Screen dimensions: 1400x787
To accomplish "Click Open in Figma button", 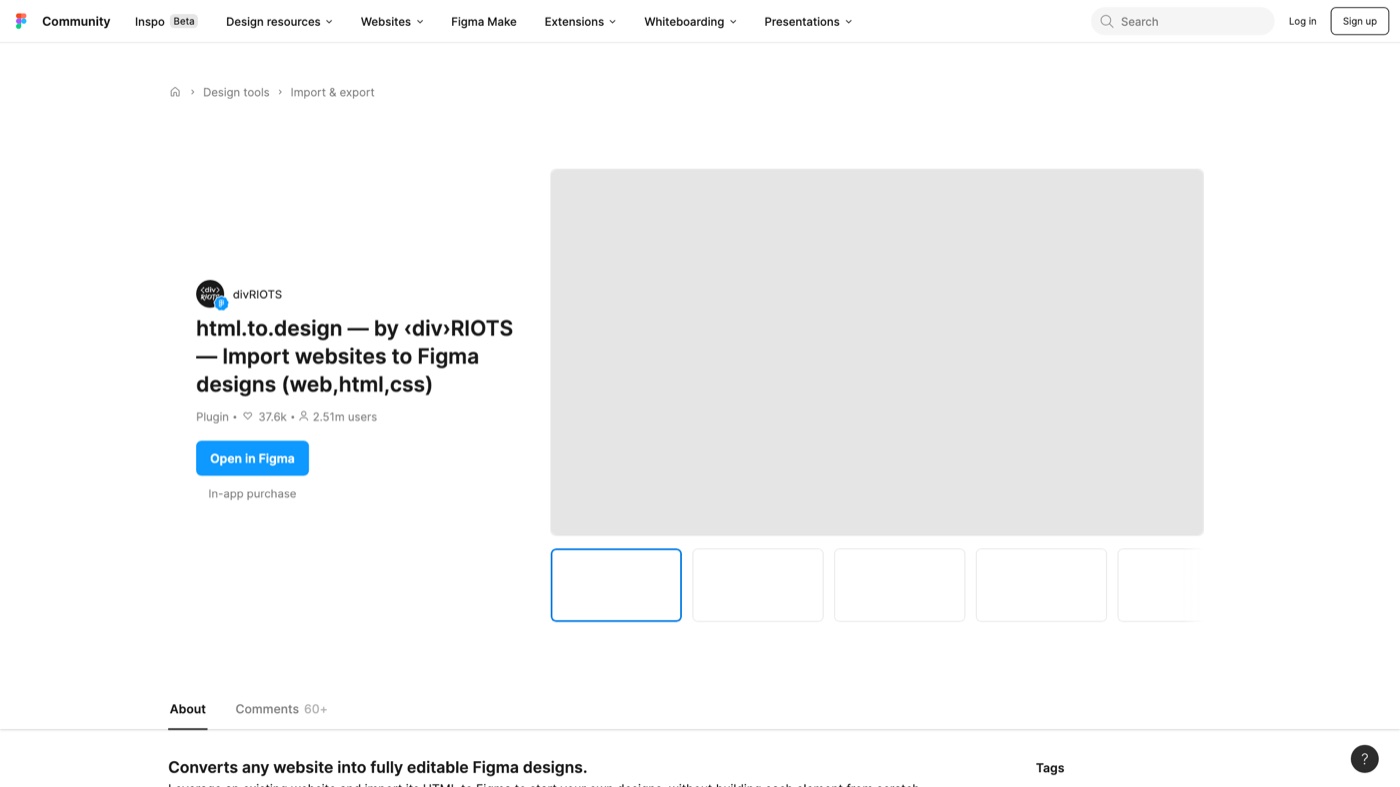I will click(252, 458).
